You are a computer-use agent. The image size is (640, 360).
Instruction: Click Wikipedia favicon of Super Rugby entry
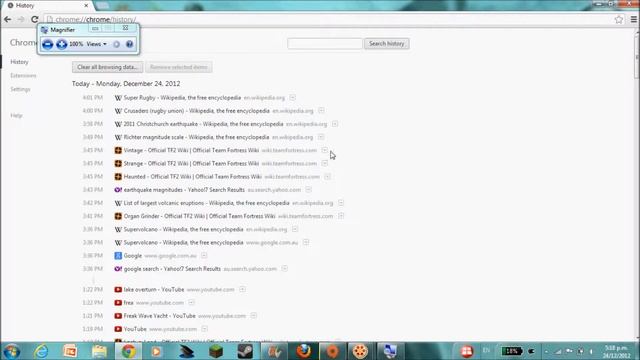pos(118,98)
